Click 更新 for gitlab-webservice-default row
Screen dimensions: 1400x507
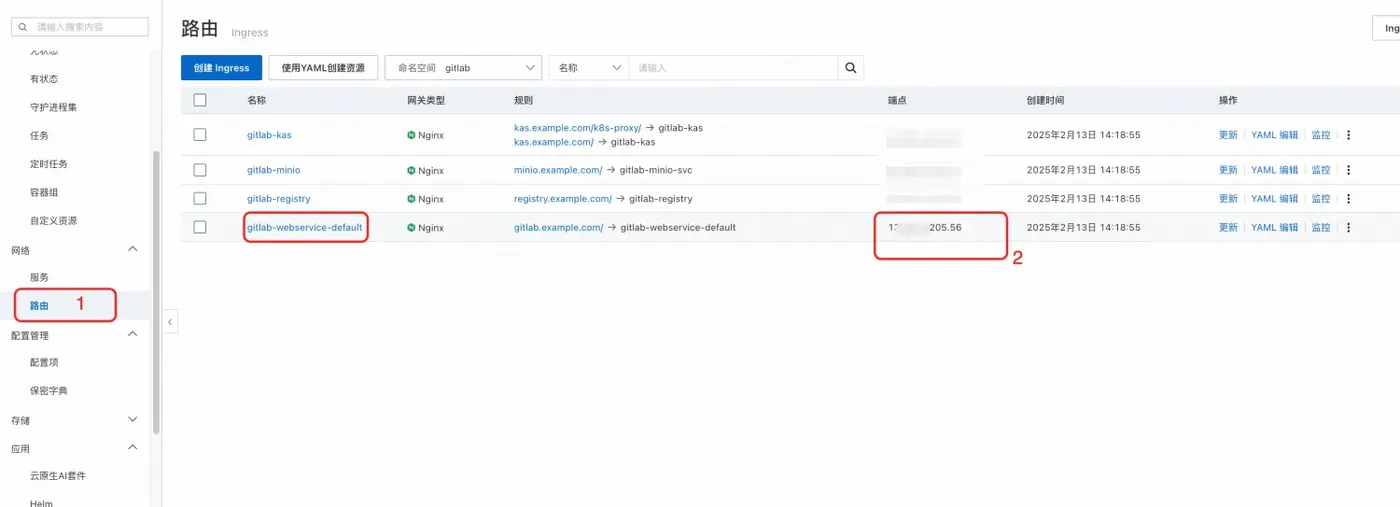(1228, 228)
